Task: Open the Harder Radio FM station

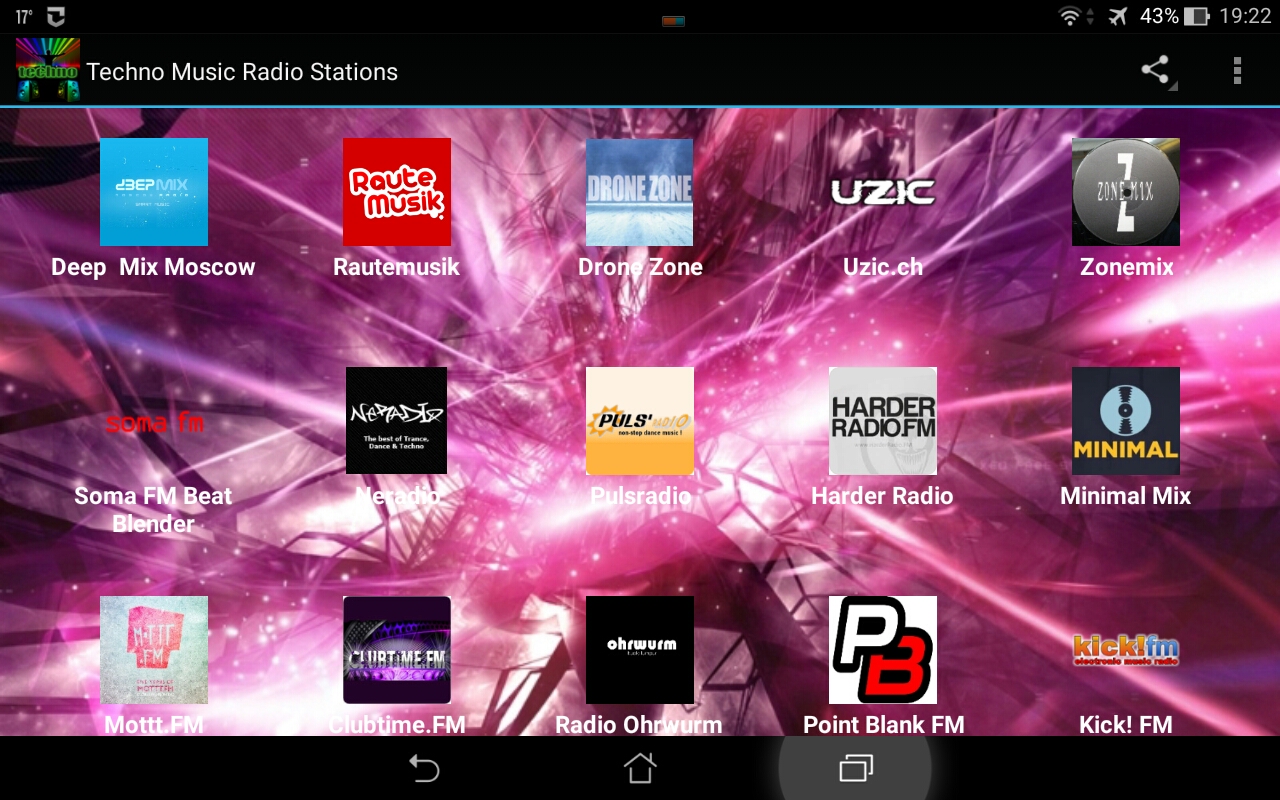Action: tap(882, 421)
